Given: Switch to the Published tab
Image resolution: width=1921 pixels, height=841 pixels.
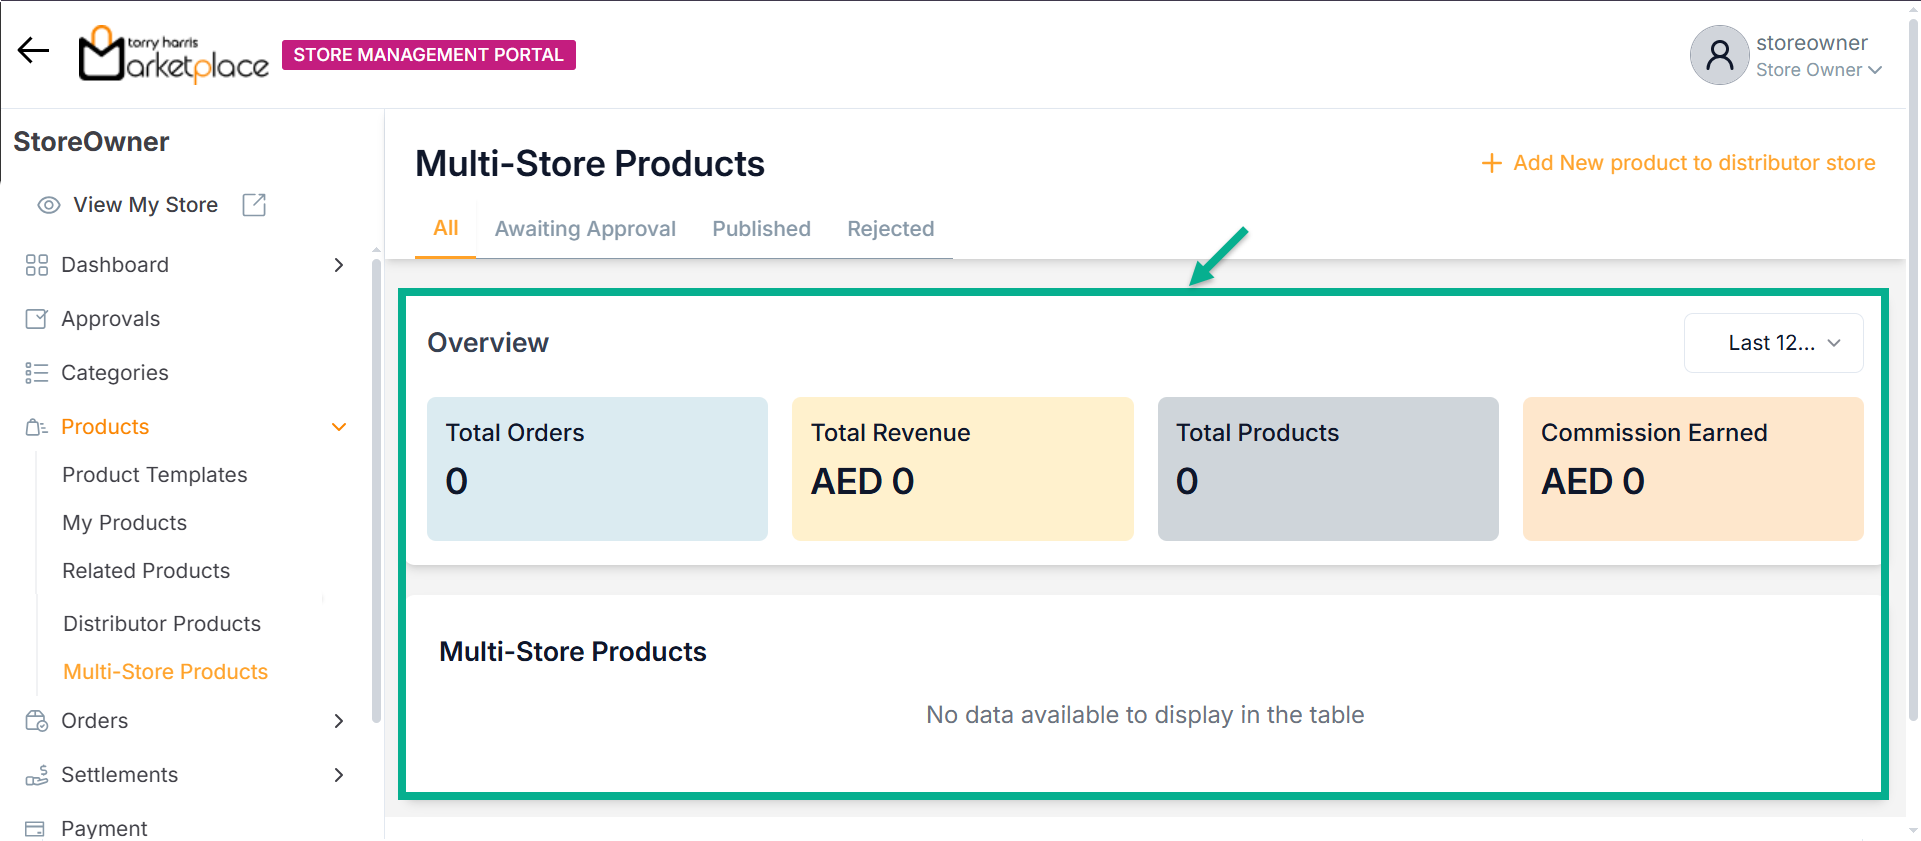Looking at the screenshot, I should point(761,229).
